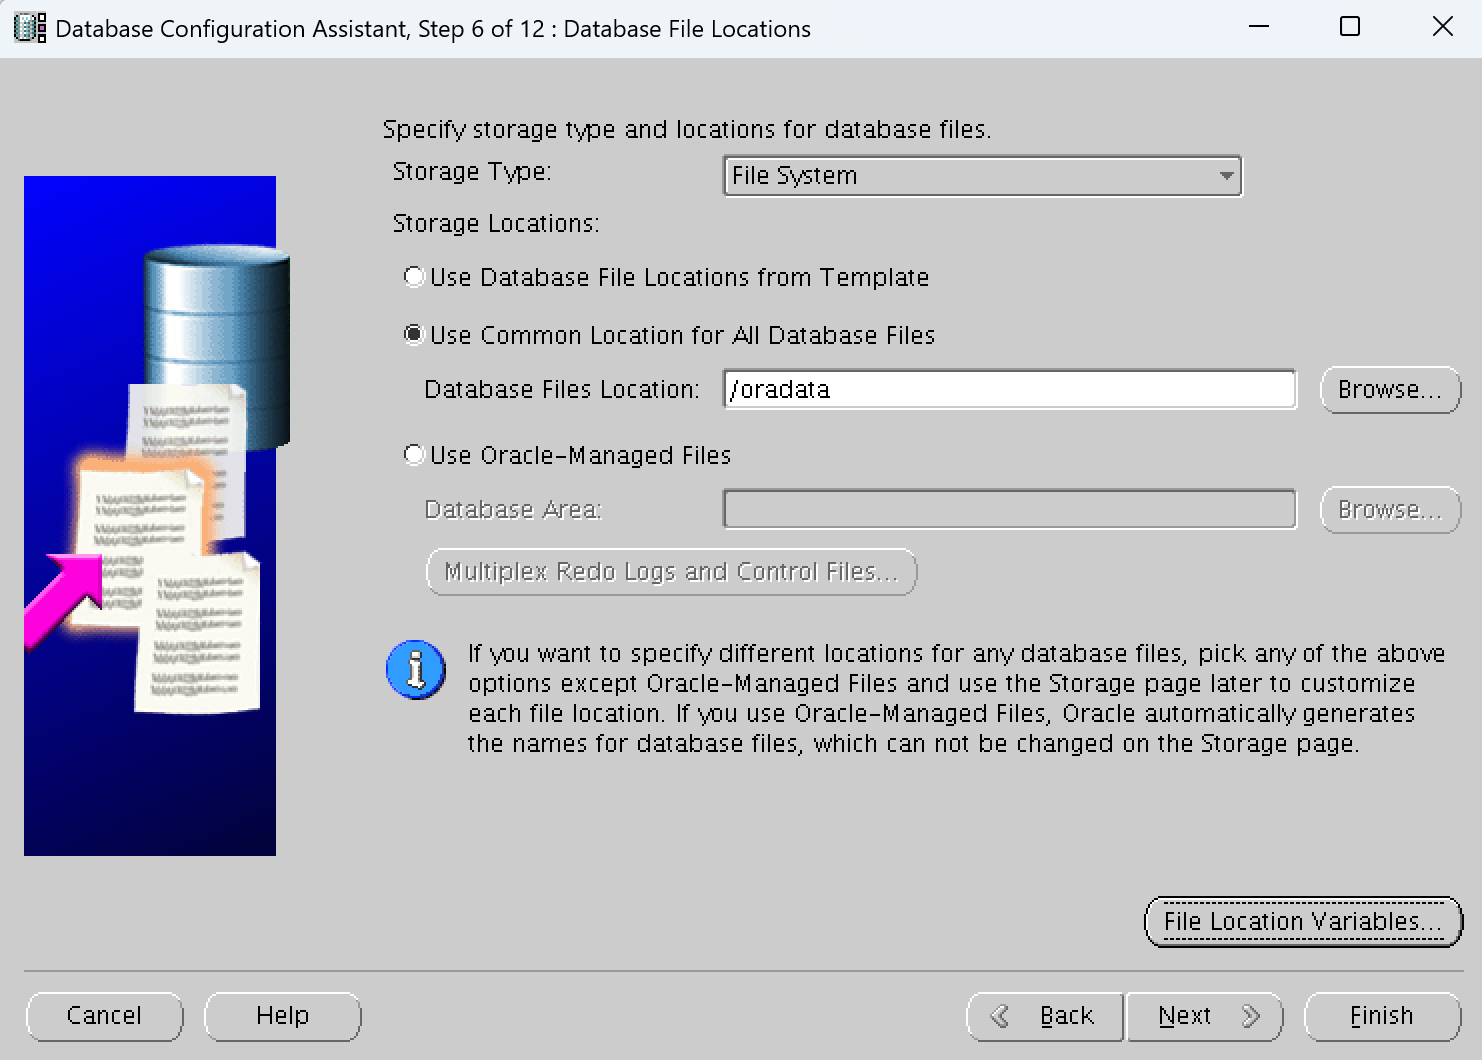Viewport: 1482px width, 1060px height.
Task: Click the Storage Type label
Action: tap(472, 172)
